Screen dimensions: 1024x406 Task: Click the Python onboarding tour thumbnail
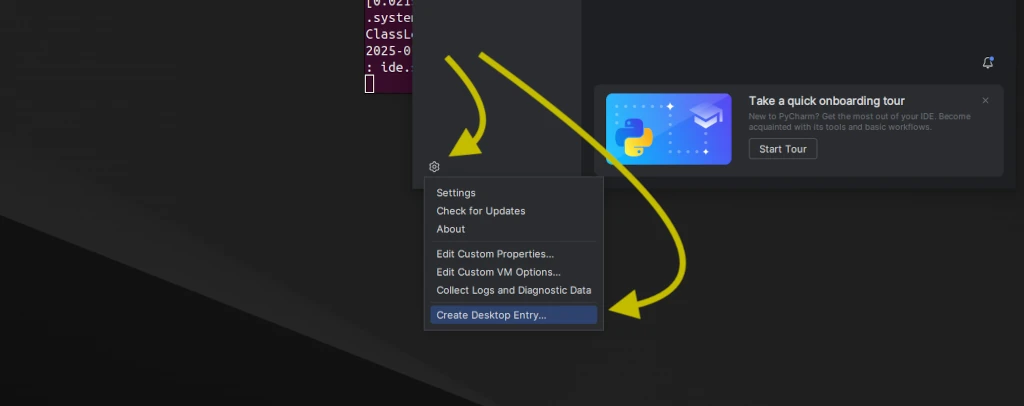pyautogui.click(x=669, y=129)
